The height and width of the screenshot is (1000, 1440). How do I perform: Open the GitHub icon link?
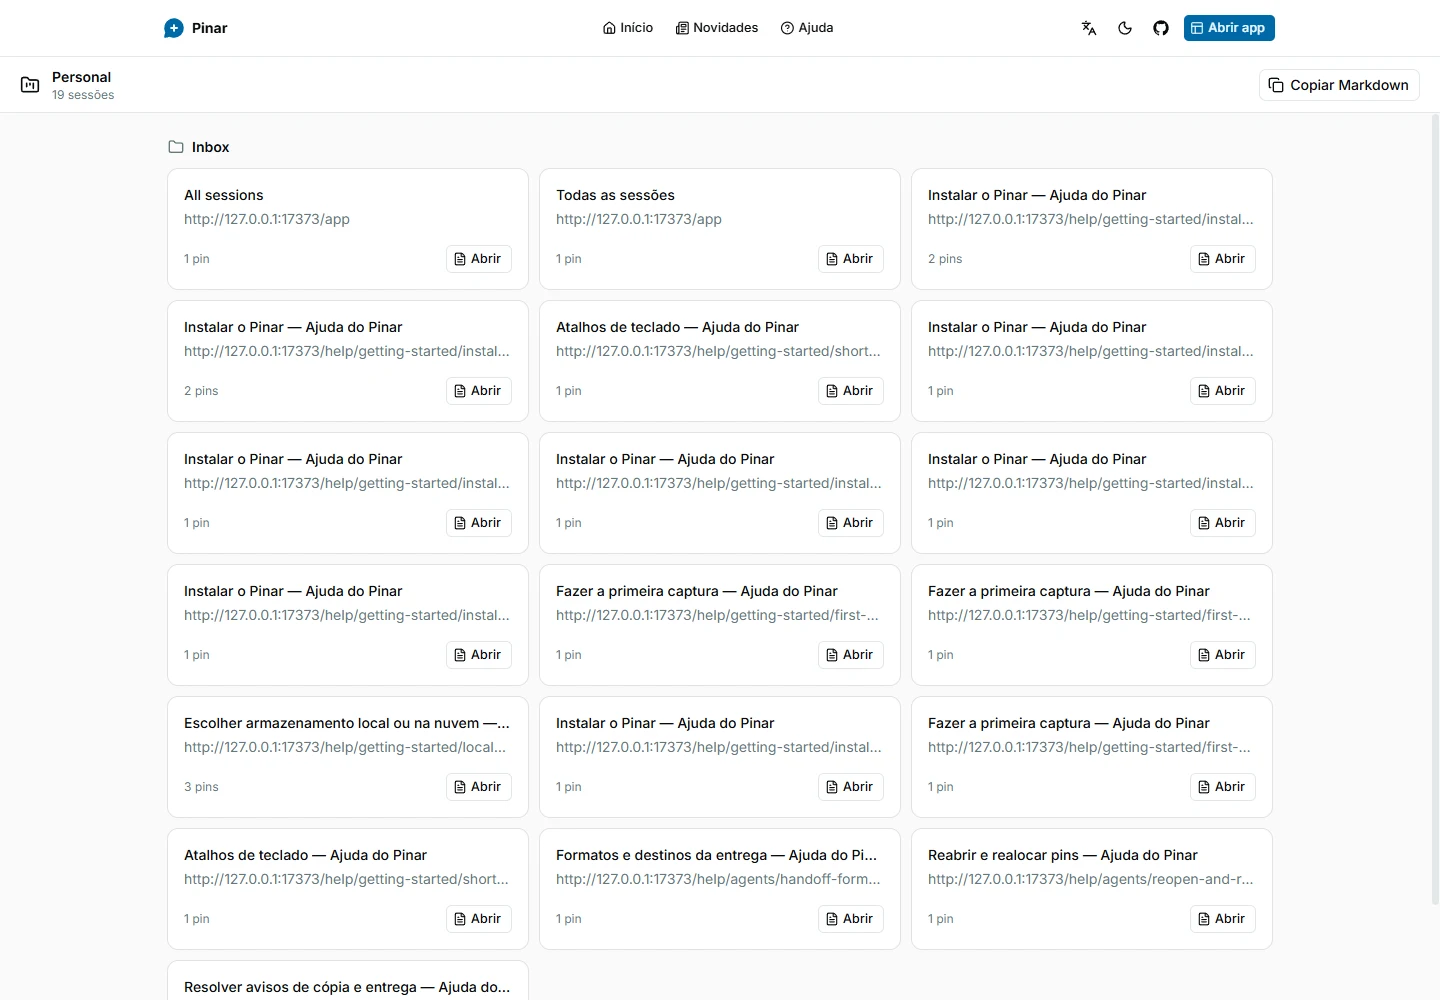point(1161,28)
